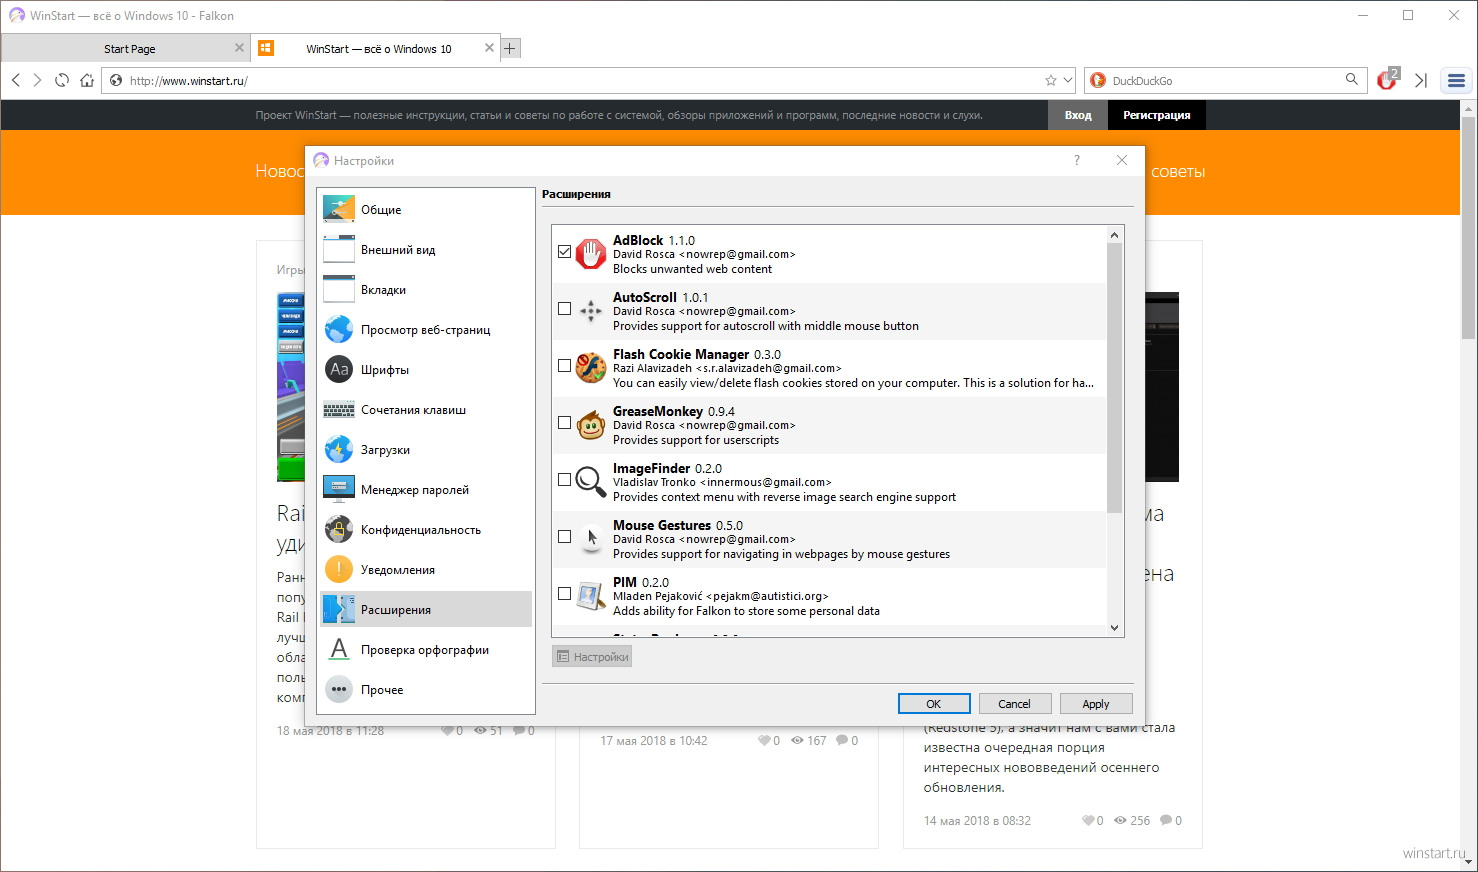Click the Расширения puzzle icon
The width and height of the screenshot is (1478, 872).
click(339, 609)
